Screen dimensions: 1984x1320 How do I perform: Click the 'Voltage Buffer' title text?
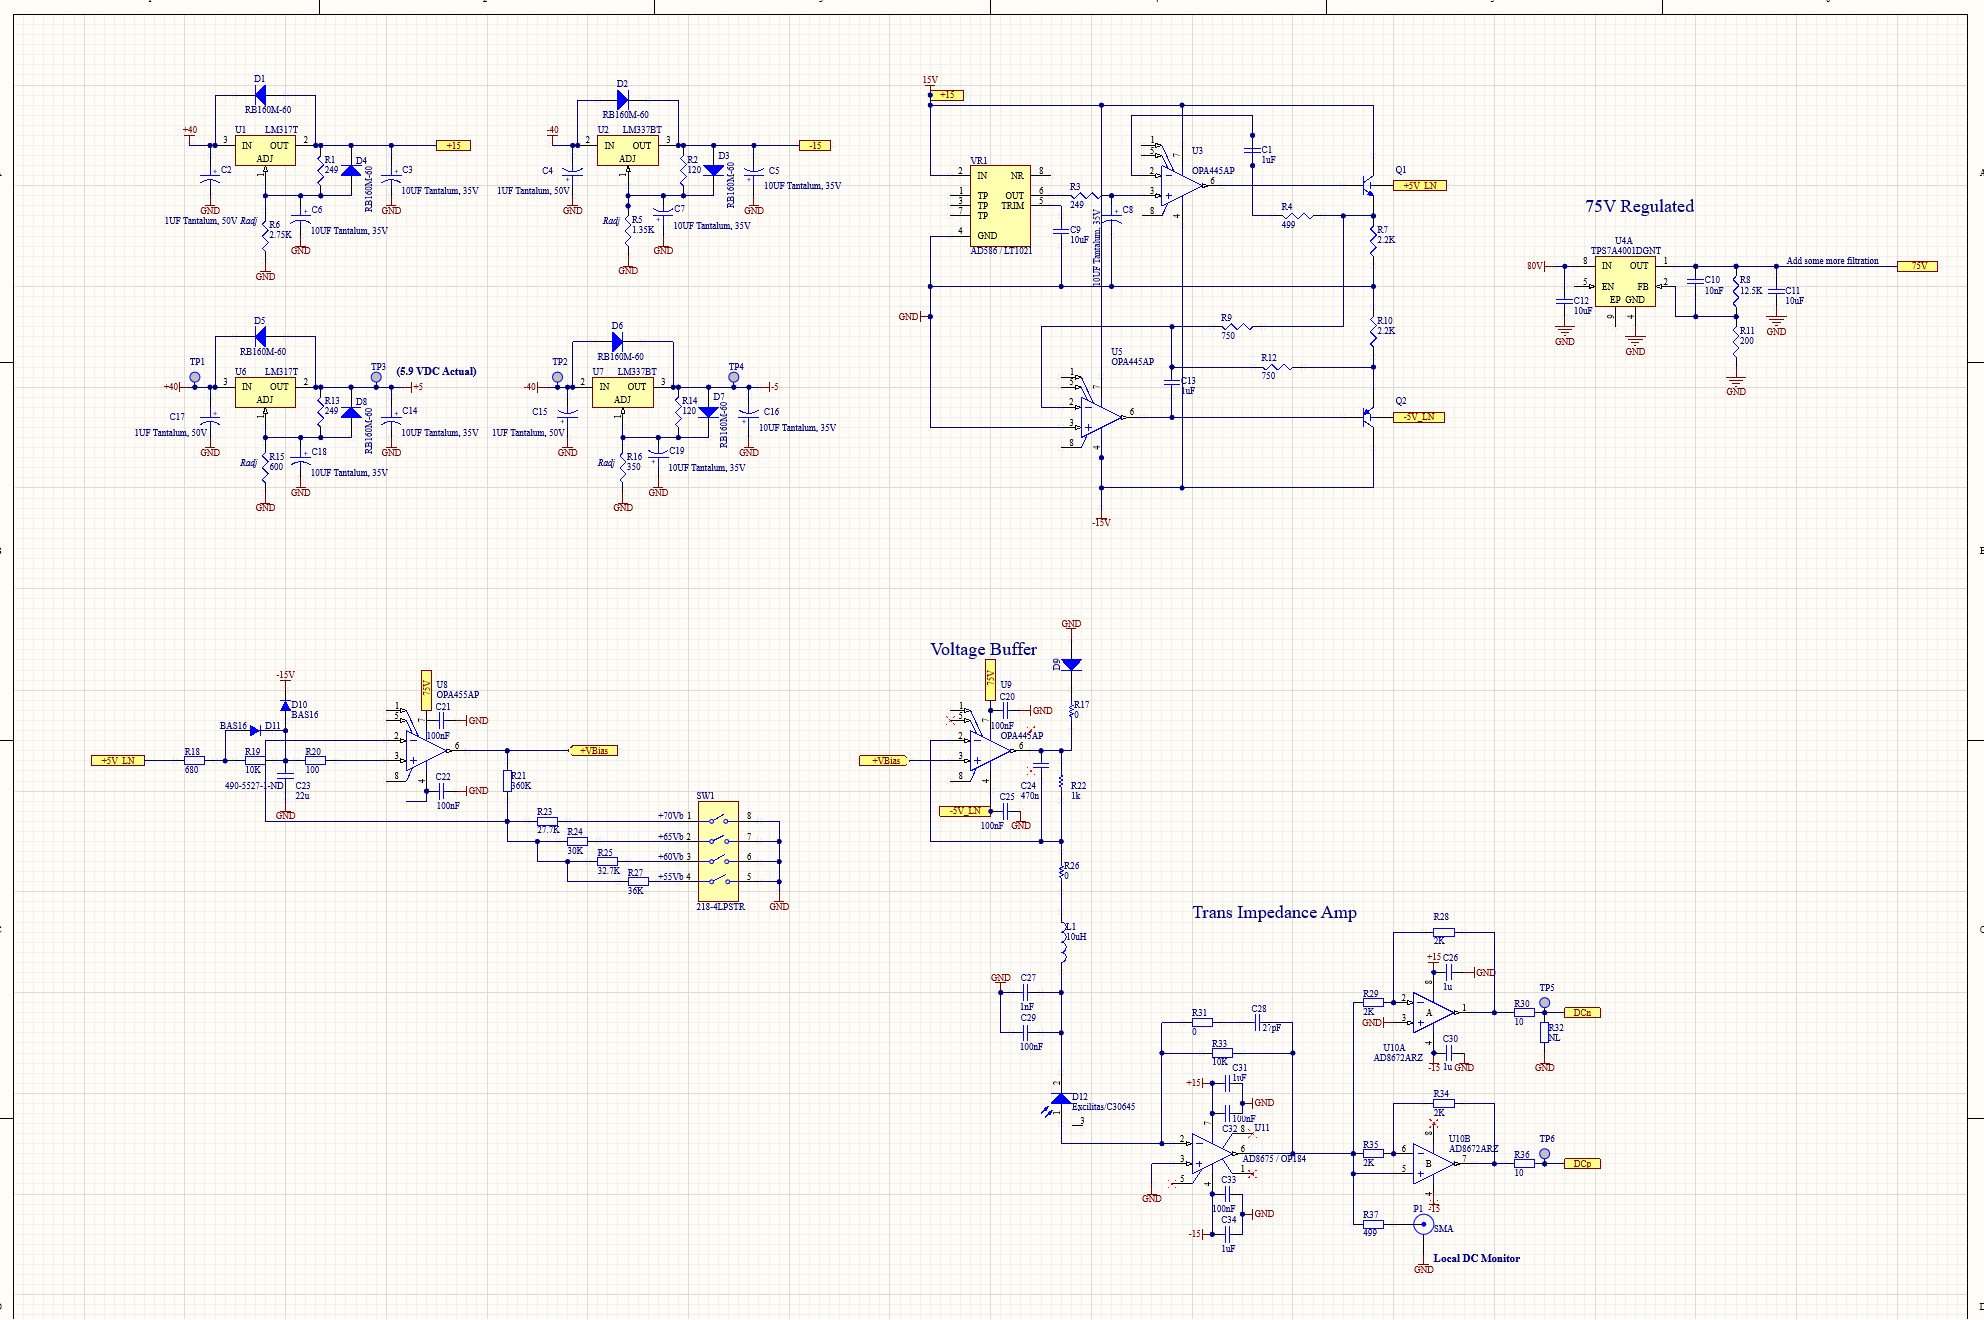[x=983, y=649]
